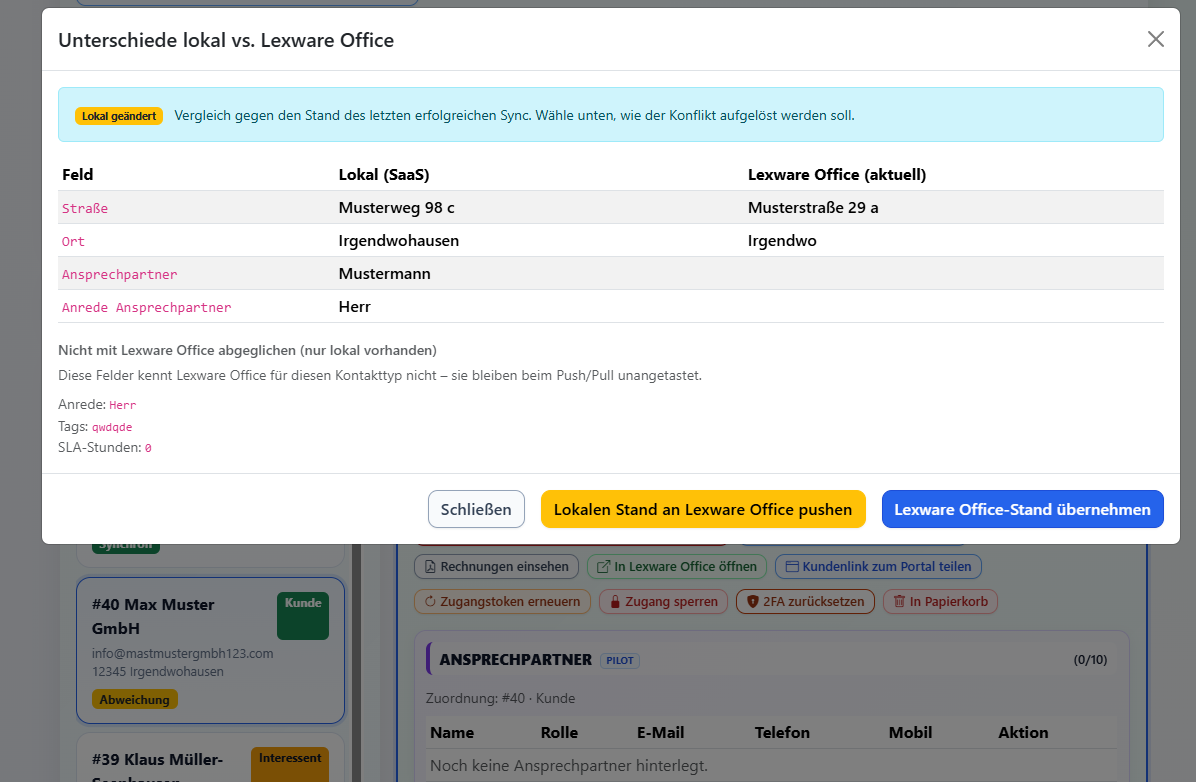Image resolution: width=1196 pixels, height=782 pixels.
Task: Open Rechnungen einsehen in background page
Action: 497,567
